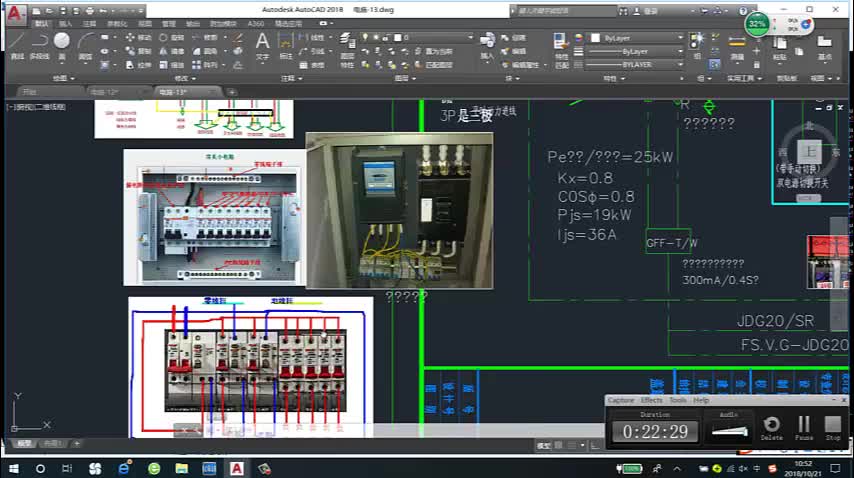Click the new drawing tab plus button
Screen dimensions: 854x478
coord(231,92)
